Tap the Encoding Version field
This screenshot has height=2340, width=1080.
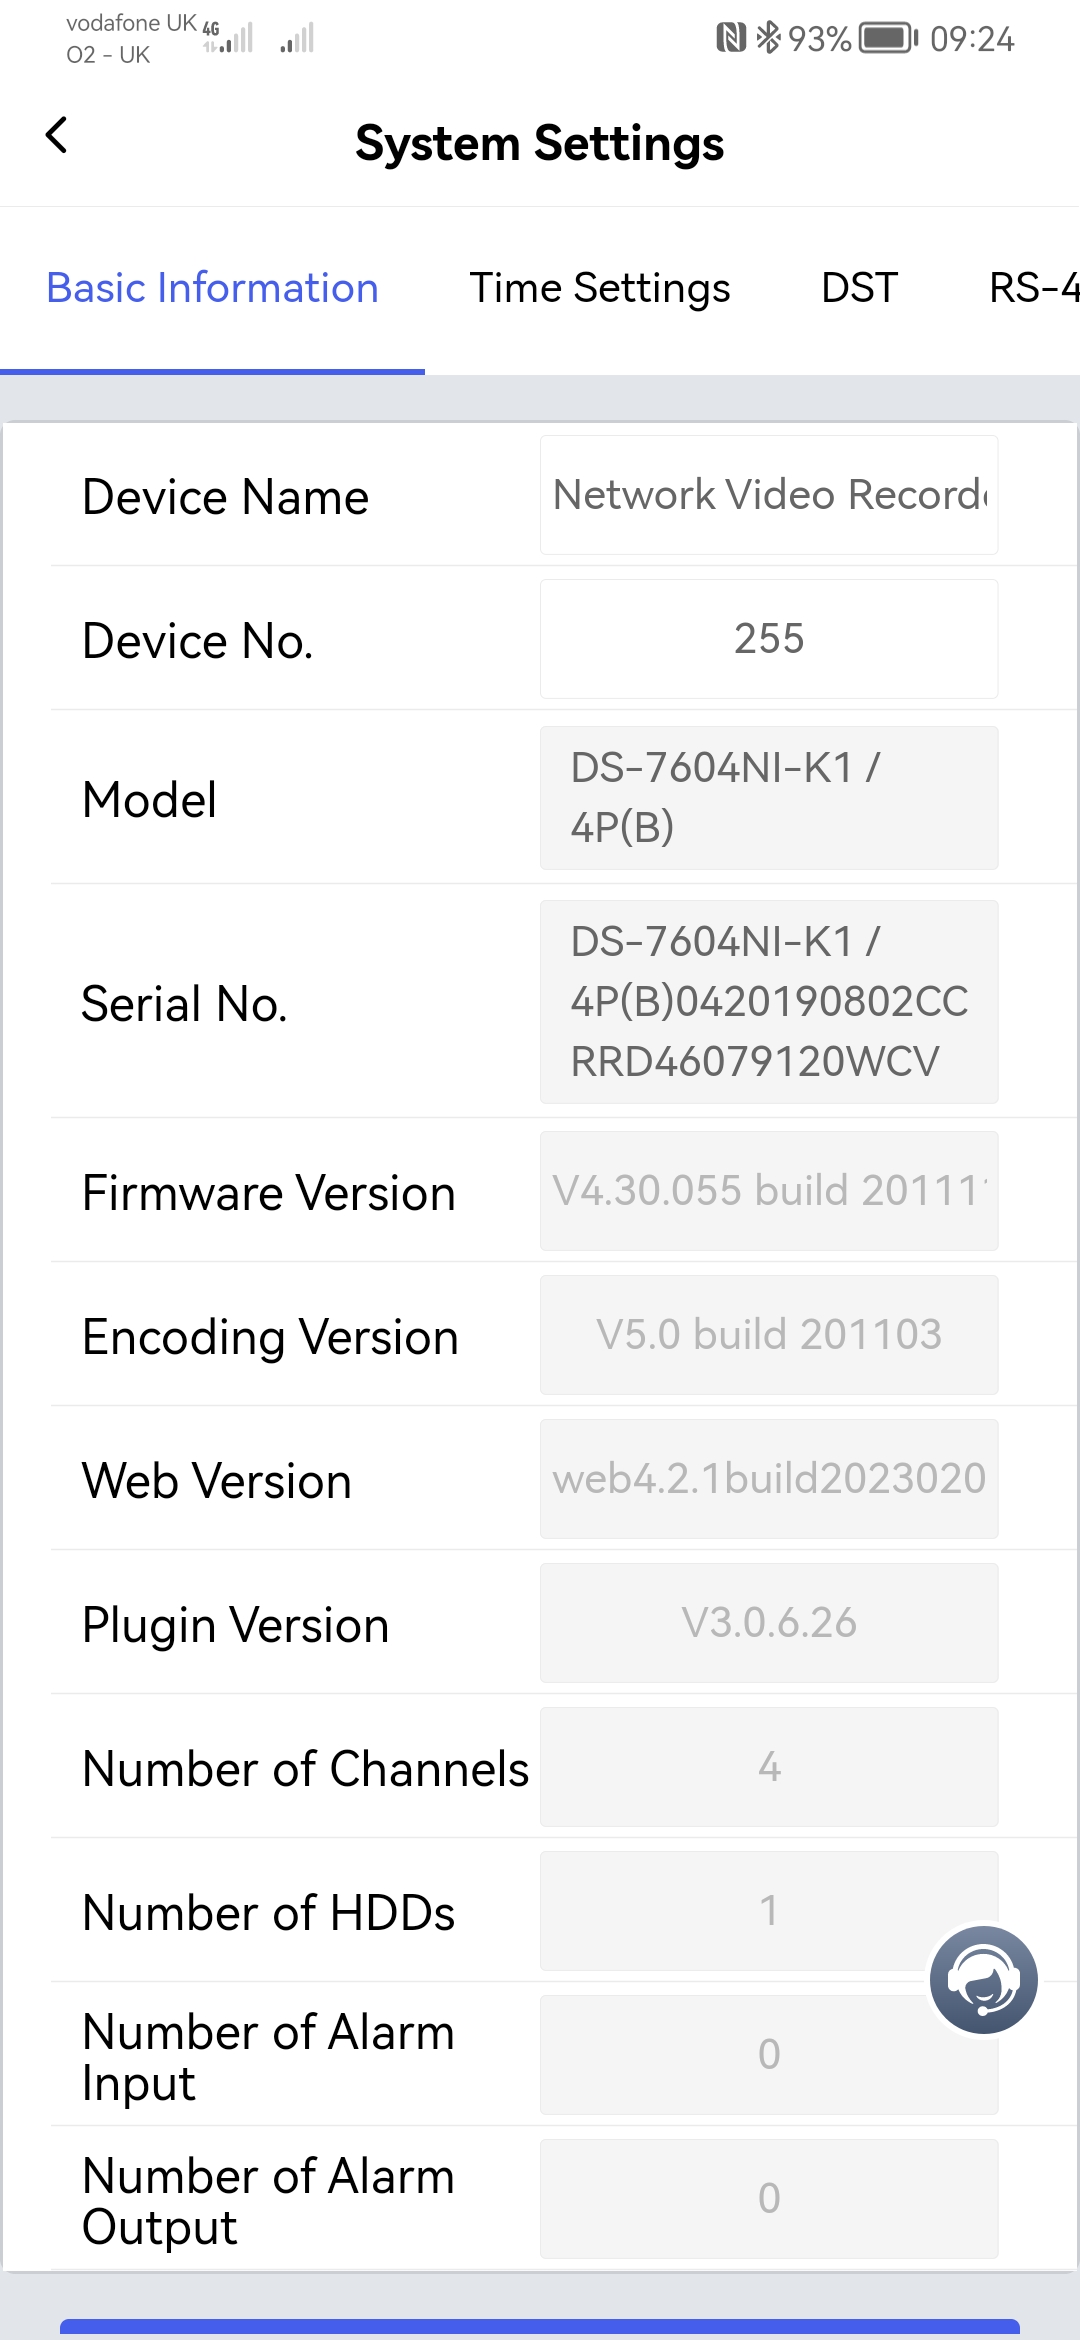click(x=769, y=1335)
